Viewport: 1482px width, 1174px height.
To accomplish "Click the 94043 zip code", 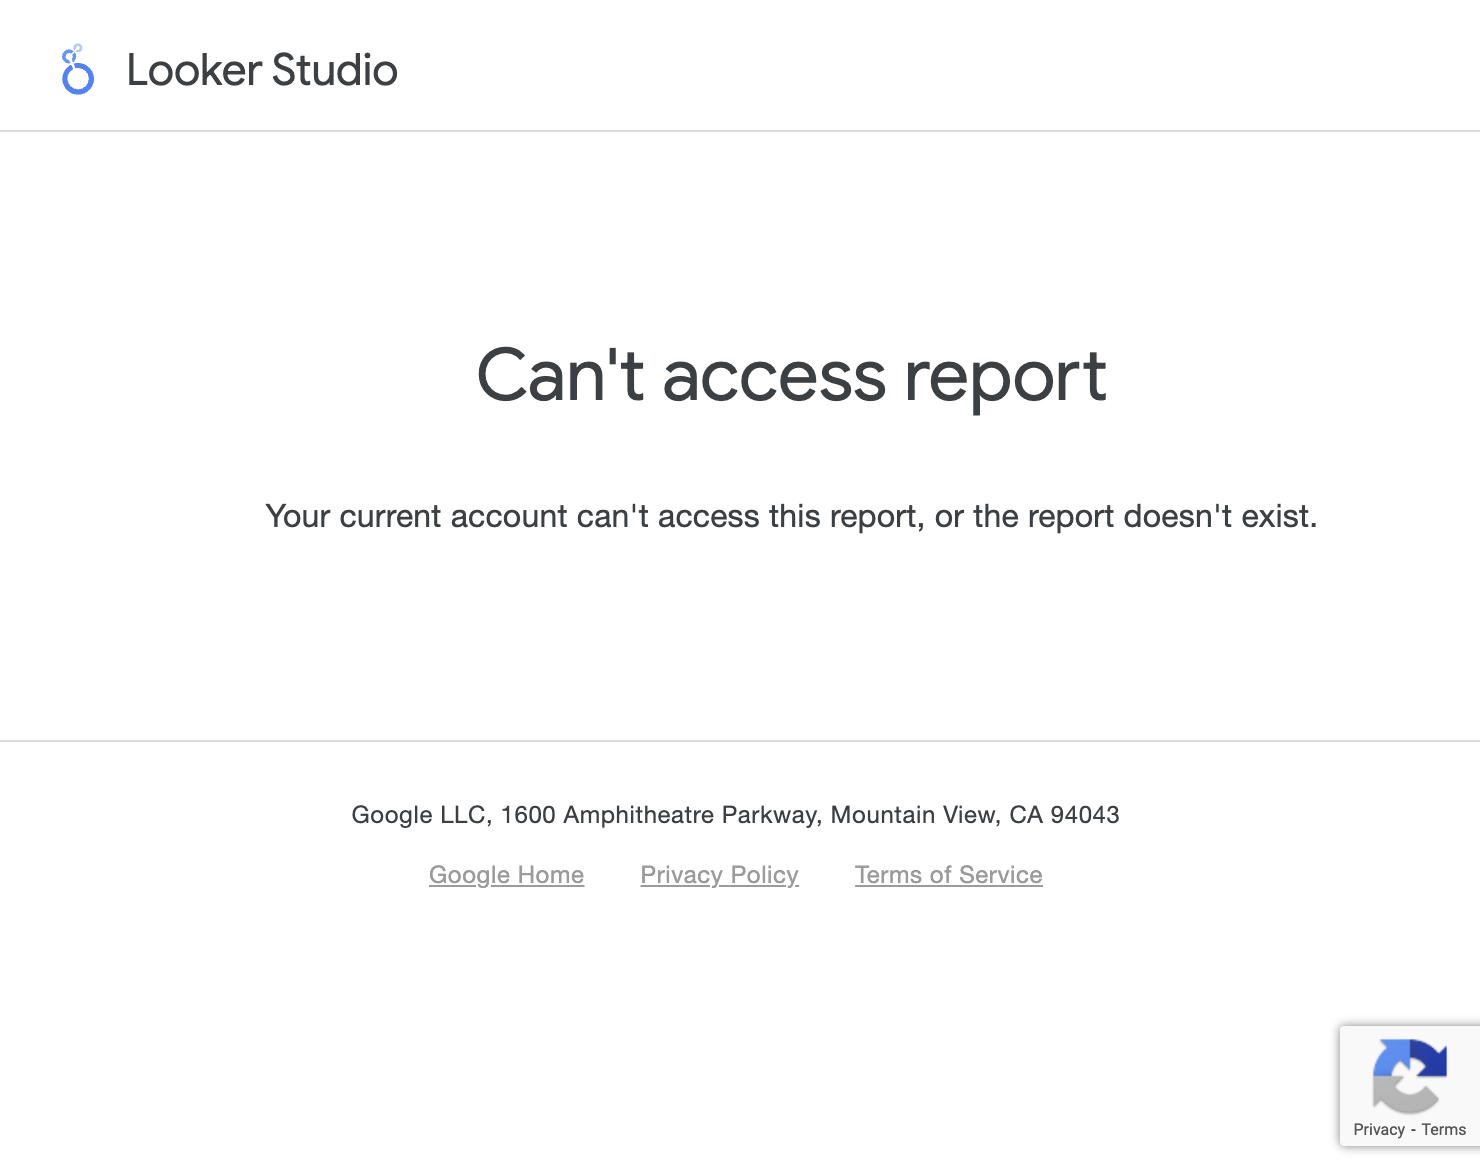I will coord(1084,815).
